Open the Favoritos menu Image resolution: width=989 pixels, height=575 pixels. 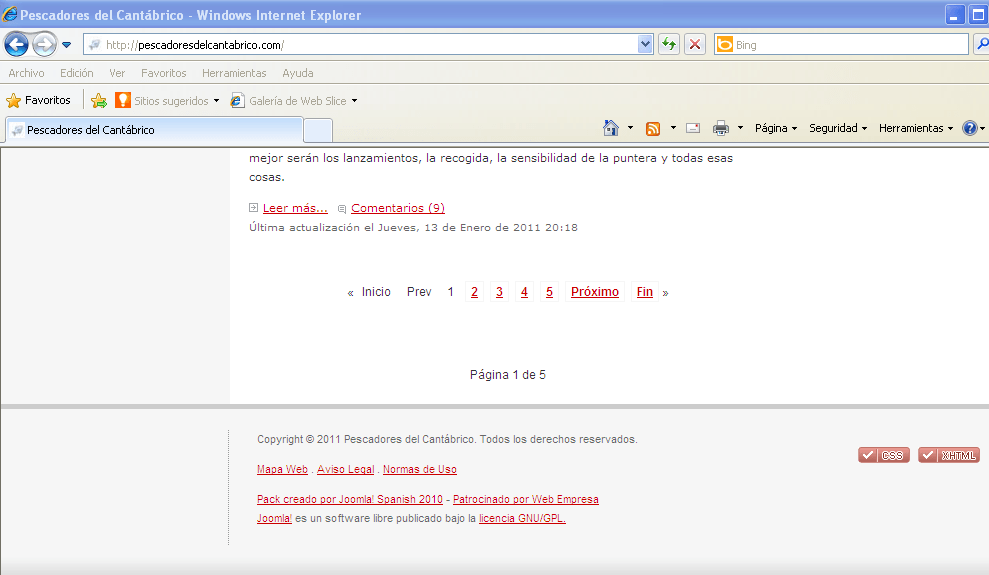(164, 73)
